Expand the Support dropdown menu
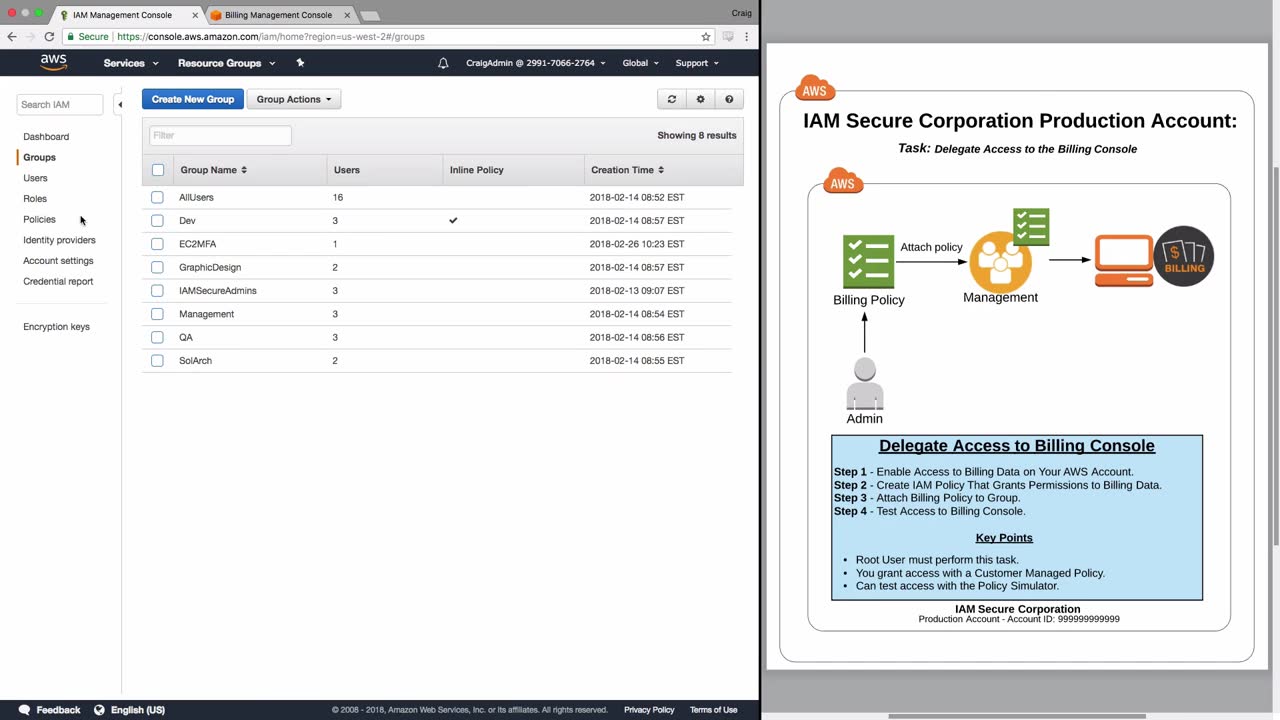The width and height of the screenshot is (1280, 720). click(697, 63)
